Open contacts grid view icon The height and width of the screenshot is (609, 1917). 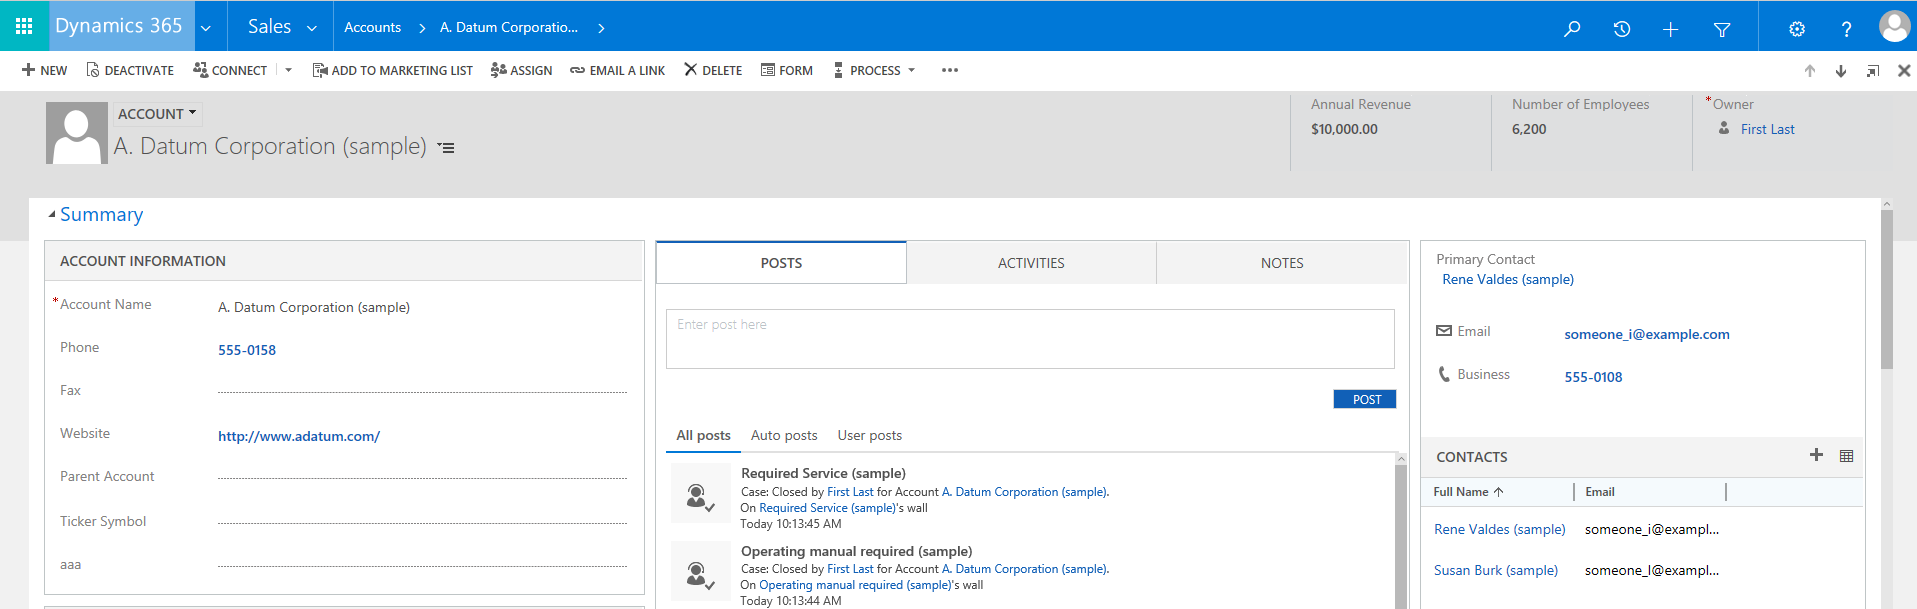click(x=1846, y=456)
